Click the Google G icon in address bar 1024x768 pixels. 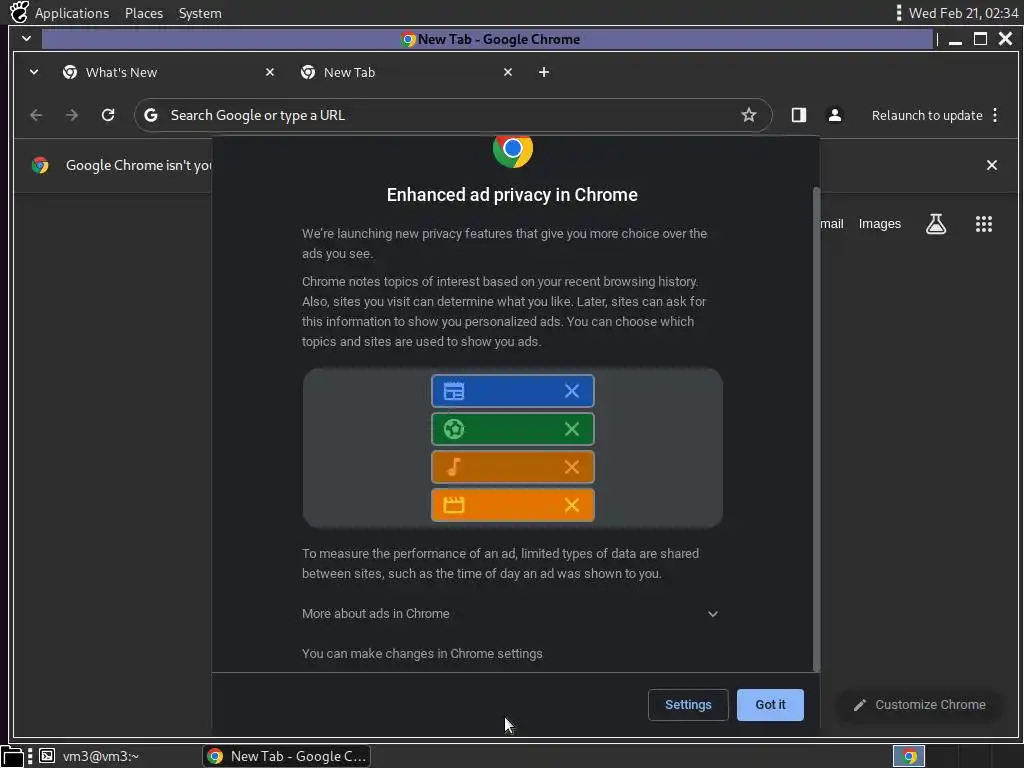point(151,116)
